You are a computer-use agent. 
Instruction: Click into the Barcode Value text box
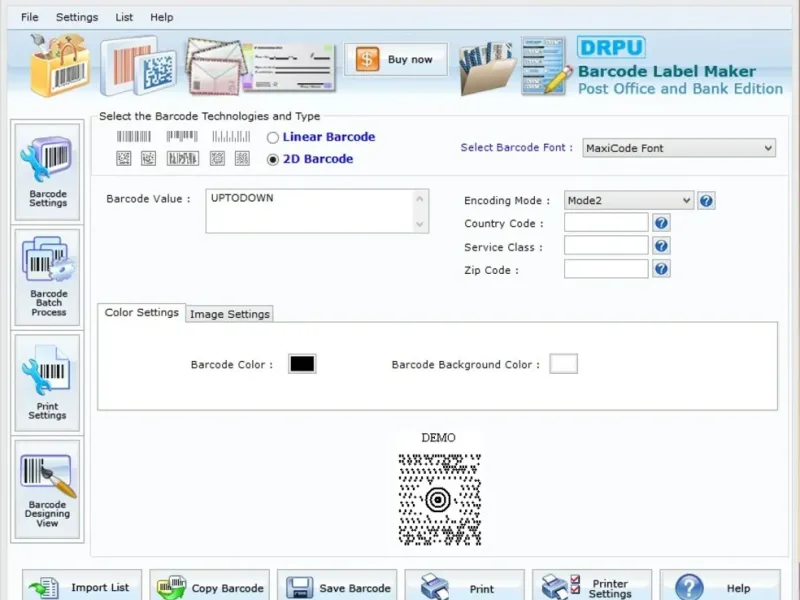(311, 211)
